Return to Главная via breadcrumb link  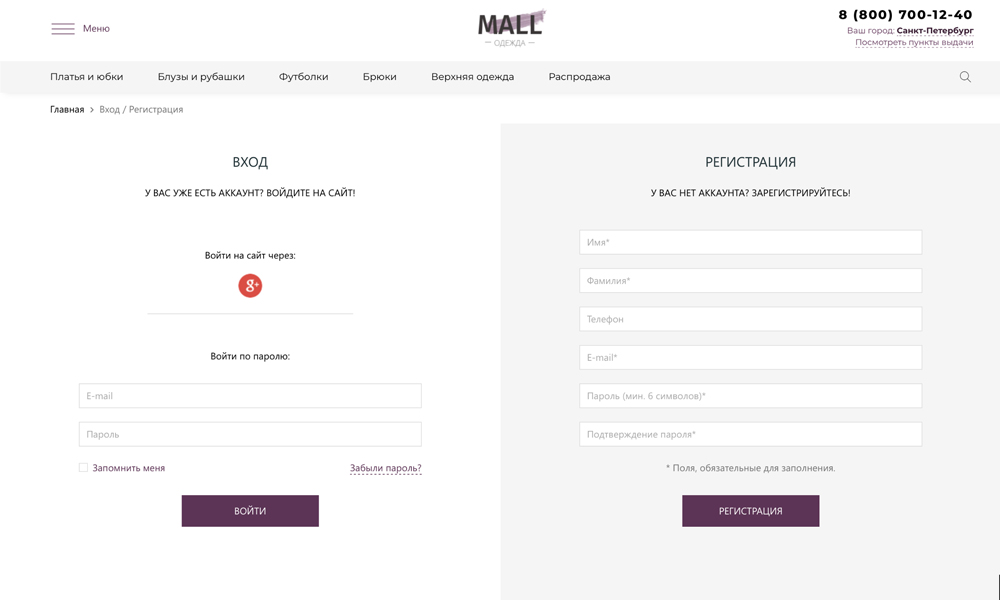coord(66,109)
